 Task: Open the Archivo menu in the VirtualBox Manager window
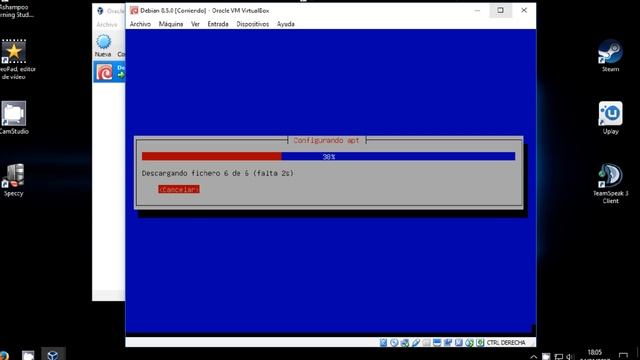point(107,24)
